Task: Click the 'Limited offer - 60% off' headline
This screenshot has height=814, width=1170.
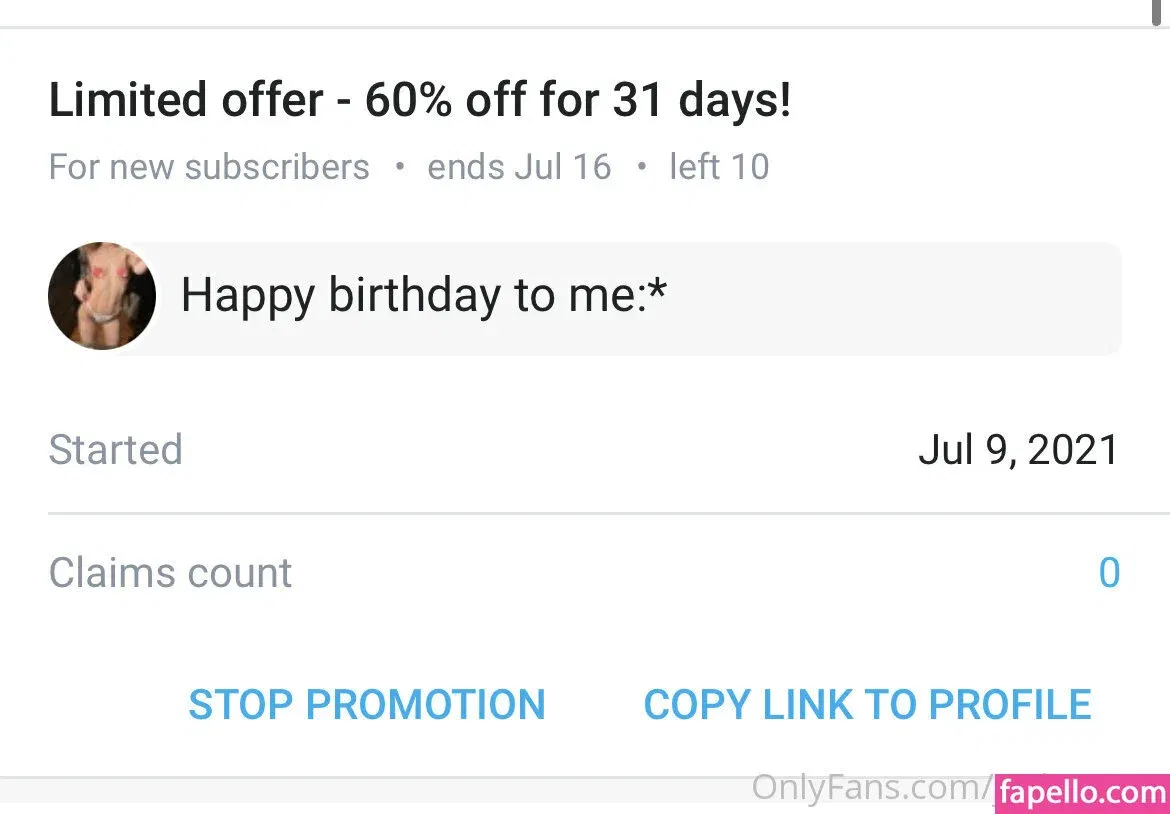Action: pos(420,101)
